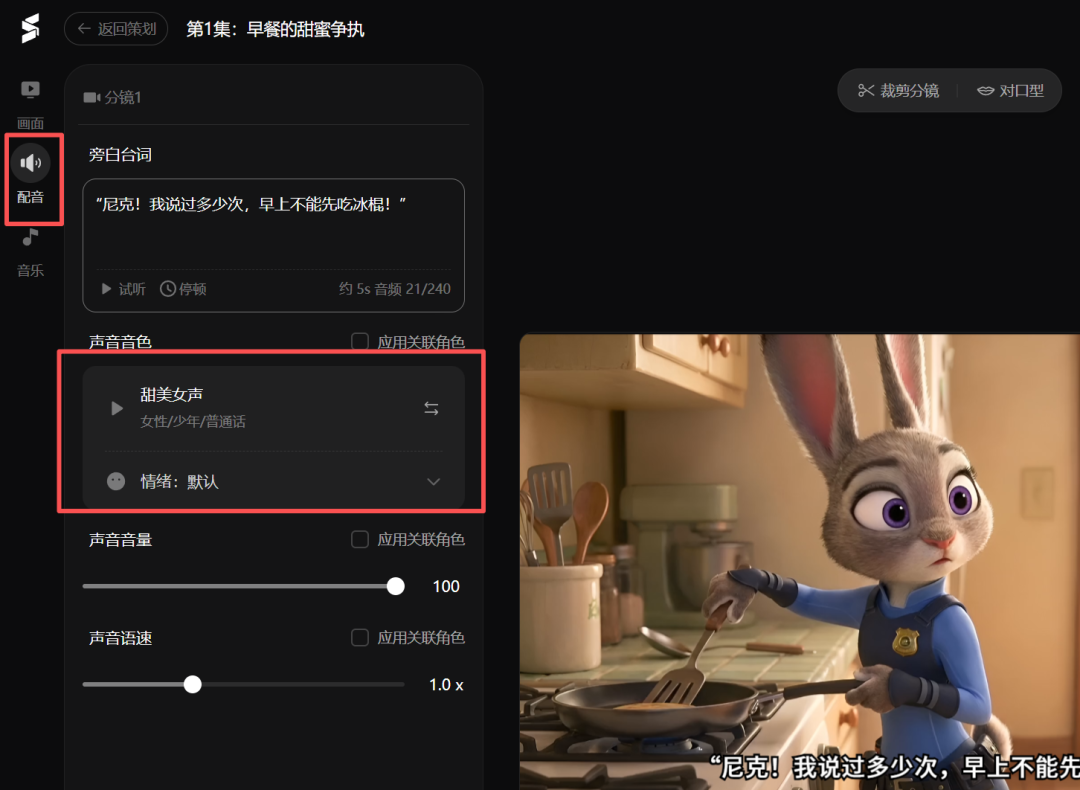1080x790 pixels.
Task: Click the 停顿 clock icon under the script
Action: pyautogui.click(x=168, y=288)
